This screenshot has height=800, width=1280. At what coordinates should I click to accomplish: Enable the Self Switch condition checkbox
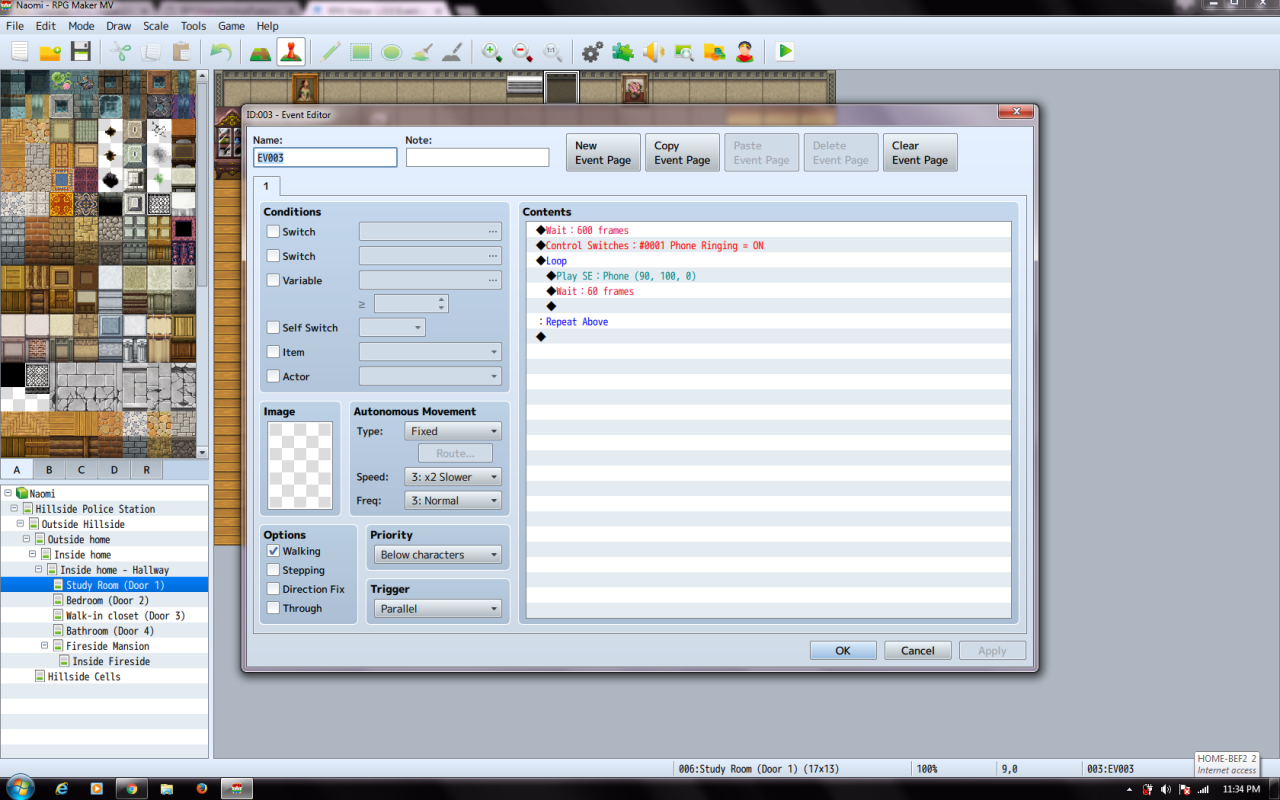pyautogui.click(x=273, y=328)
